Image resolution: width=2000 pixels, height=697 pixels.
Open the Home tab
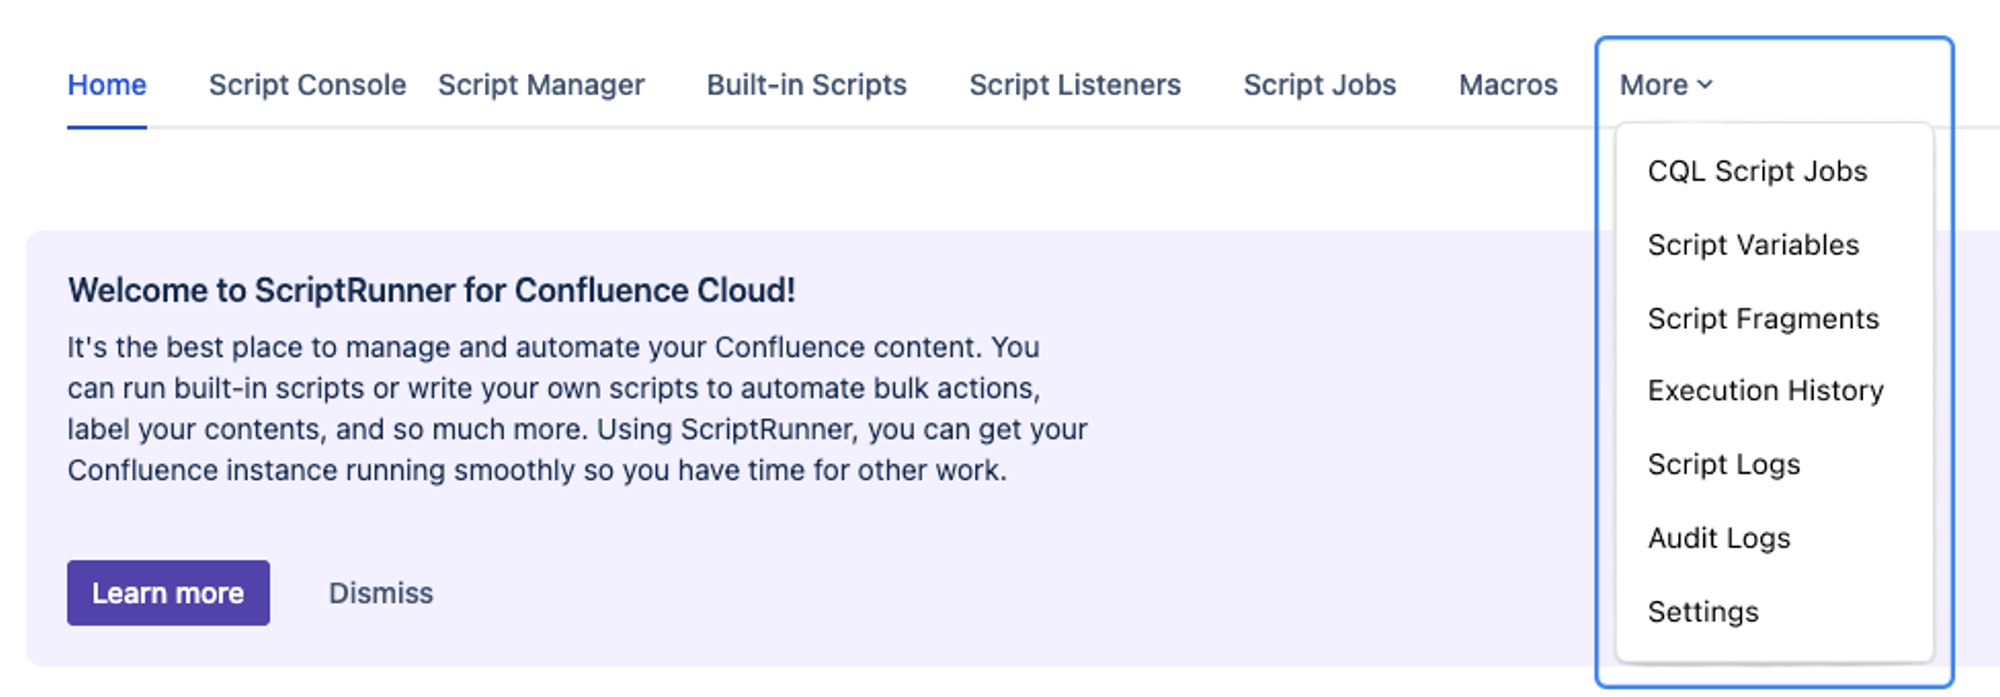107,85
